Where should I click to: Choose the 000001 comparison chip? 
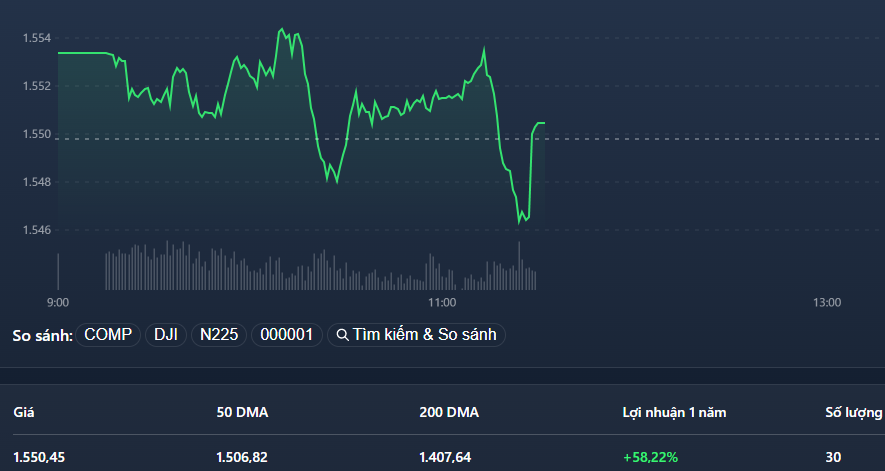coord(287,335)
